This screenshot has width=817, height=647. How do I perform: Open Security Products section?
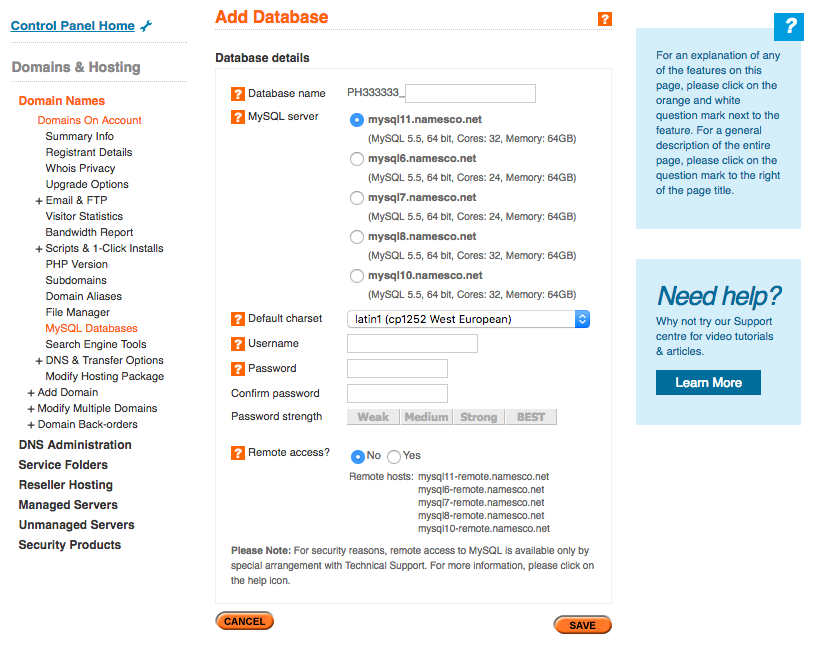pos(70,545)
